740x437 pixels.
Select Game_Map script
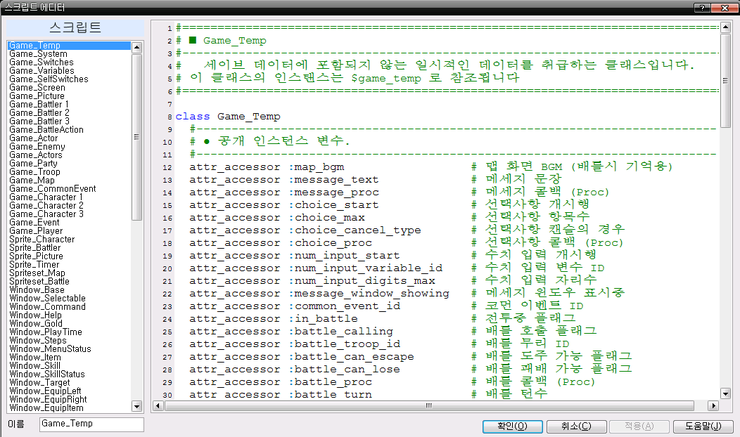pos(69,180)
